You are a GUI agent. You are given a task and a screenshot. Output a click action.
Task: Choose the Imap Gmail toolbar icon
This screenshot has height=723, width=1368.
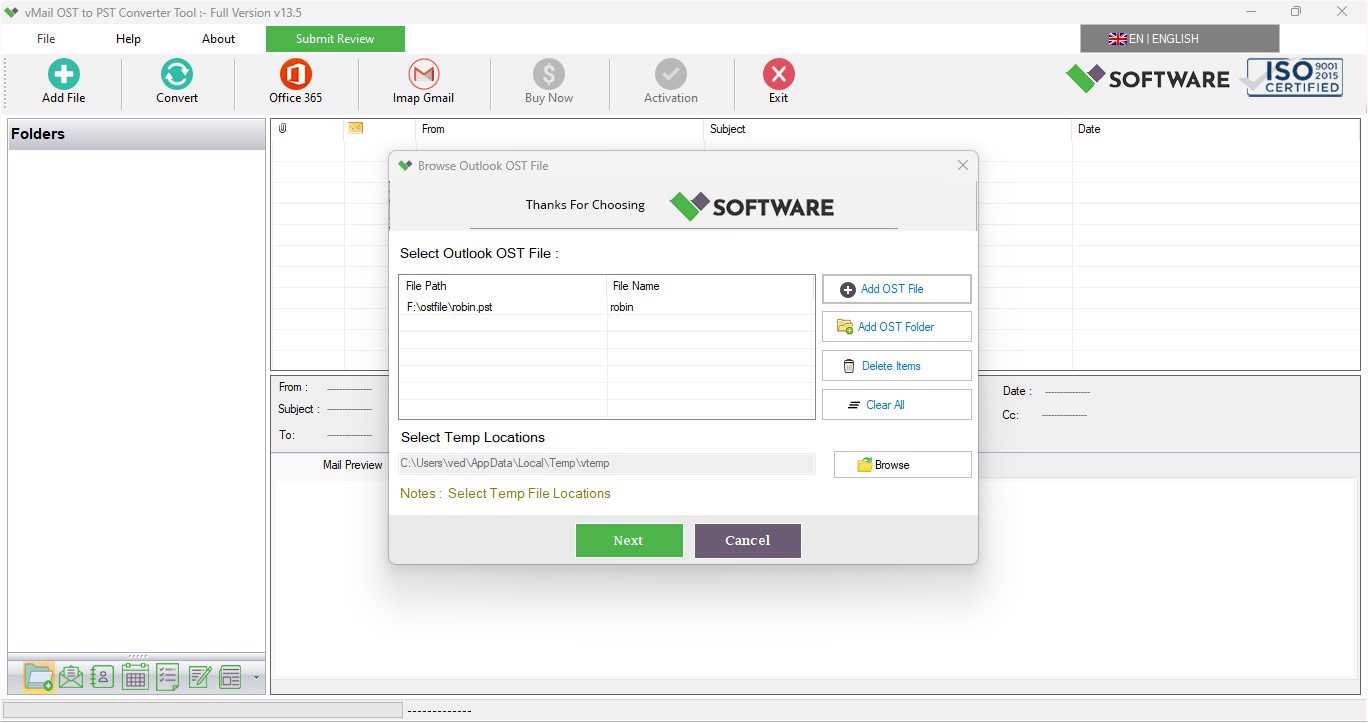pos(424,81)
